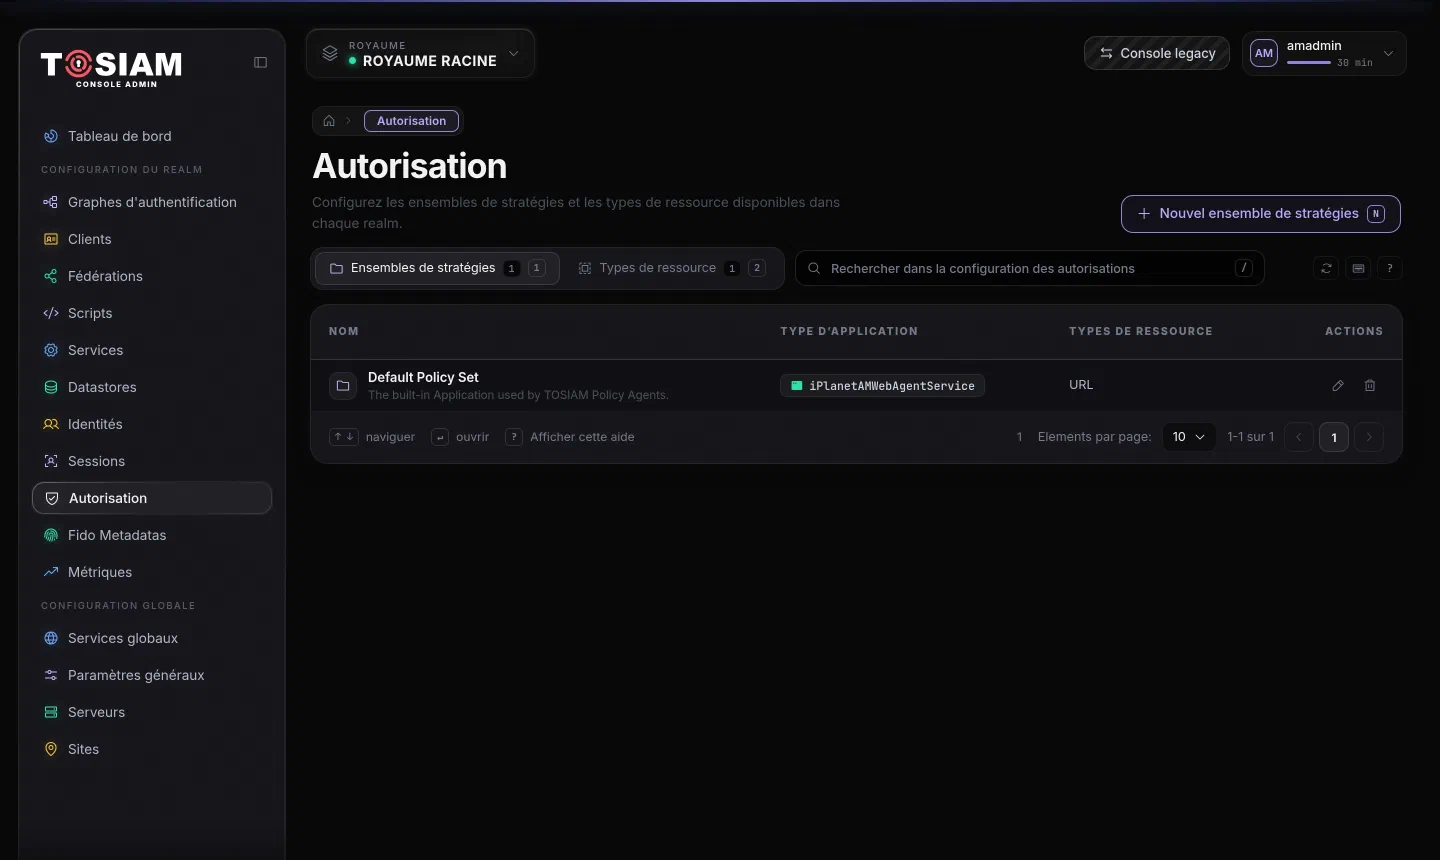Open the Royaume Racine realm selector
This screenshot has width=1440, height=860.
click(420, 53)
